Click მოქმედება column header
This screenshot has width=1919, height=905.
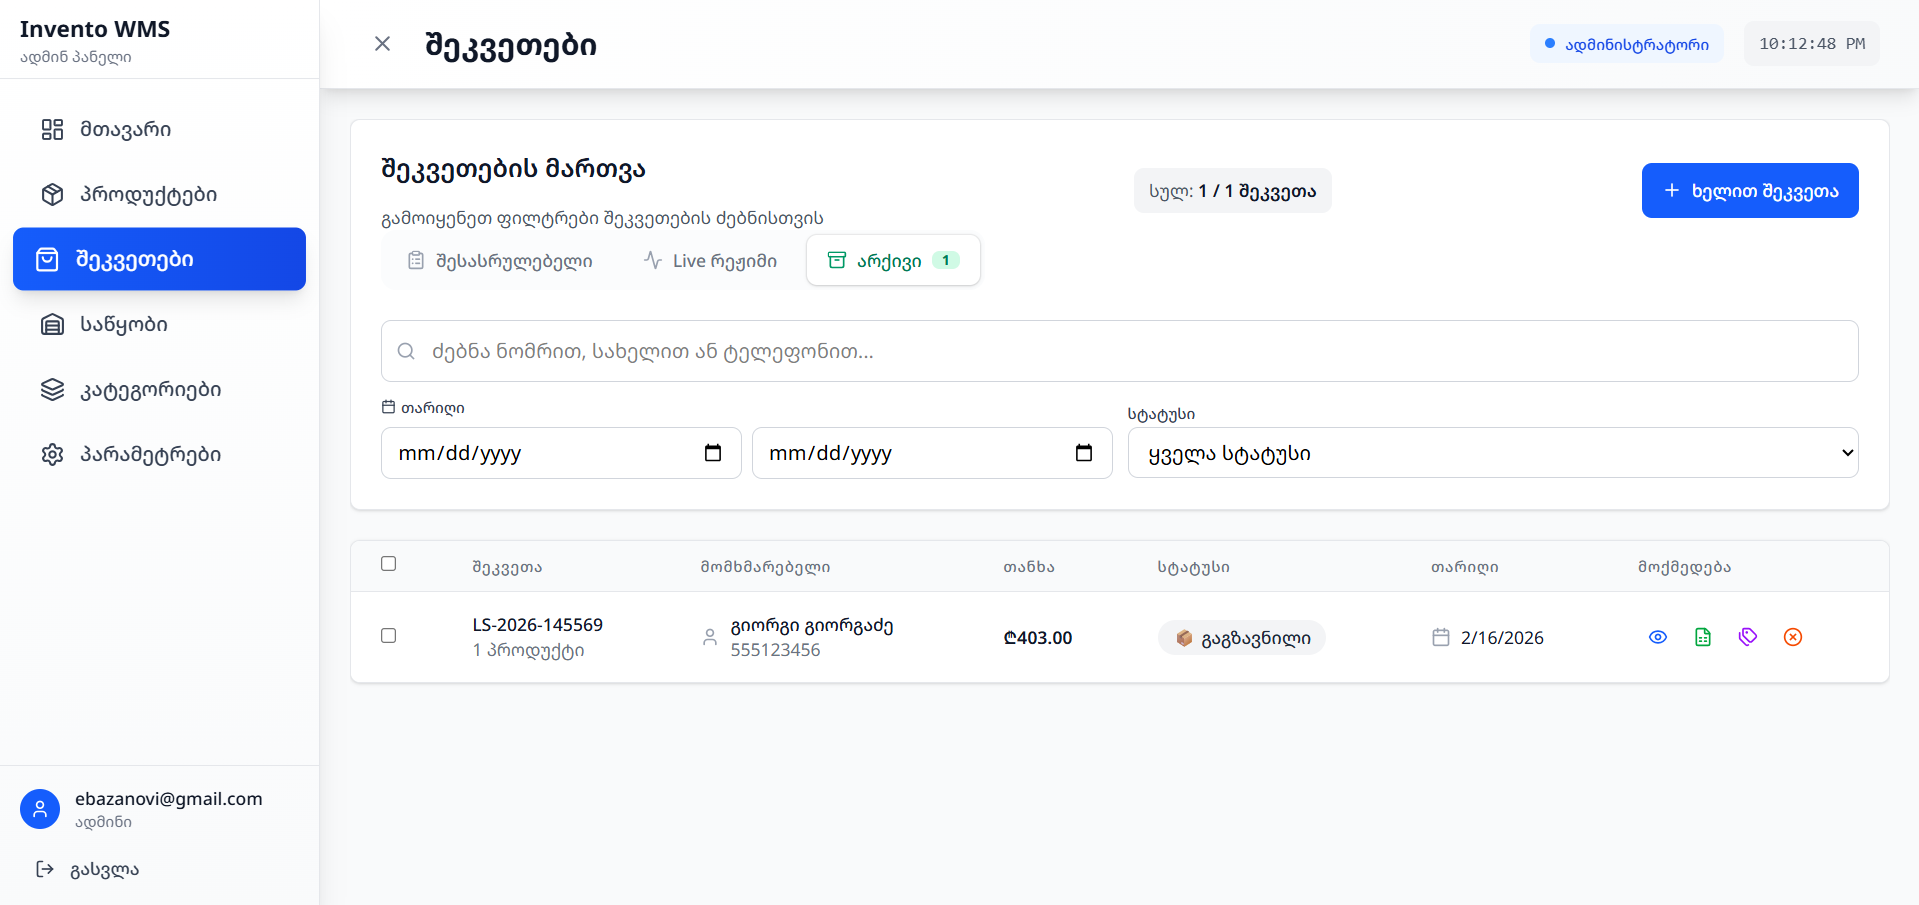1684,567
